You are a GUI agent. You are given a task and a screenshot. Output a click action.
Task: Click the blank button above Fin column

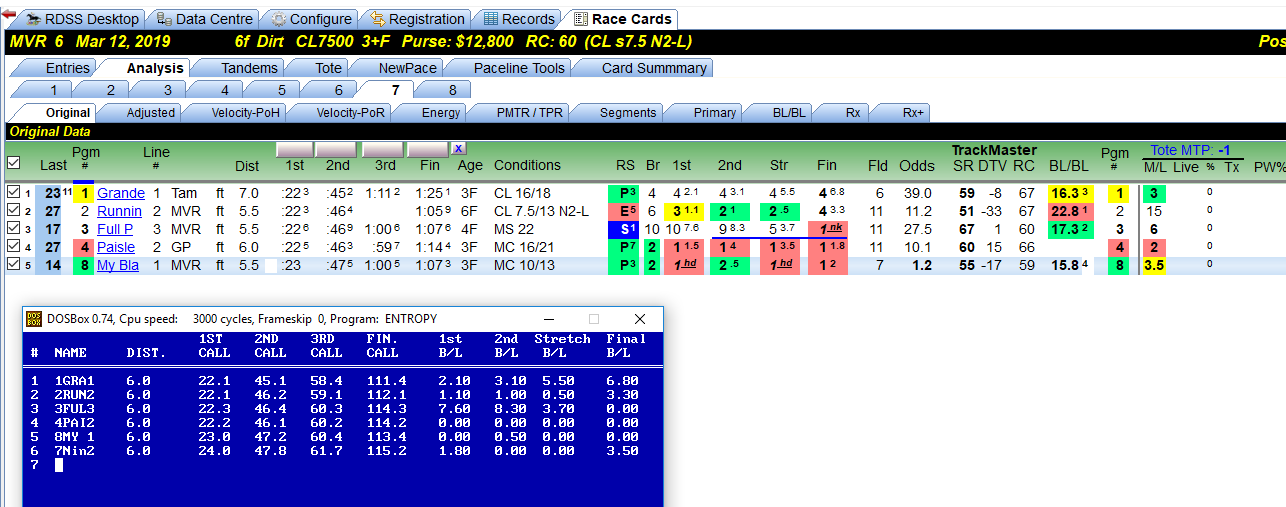click(x=429, y=149)
